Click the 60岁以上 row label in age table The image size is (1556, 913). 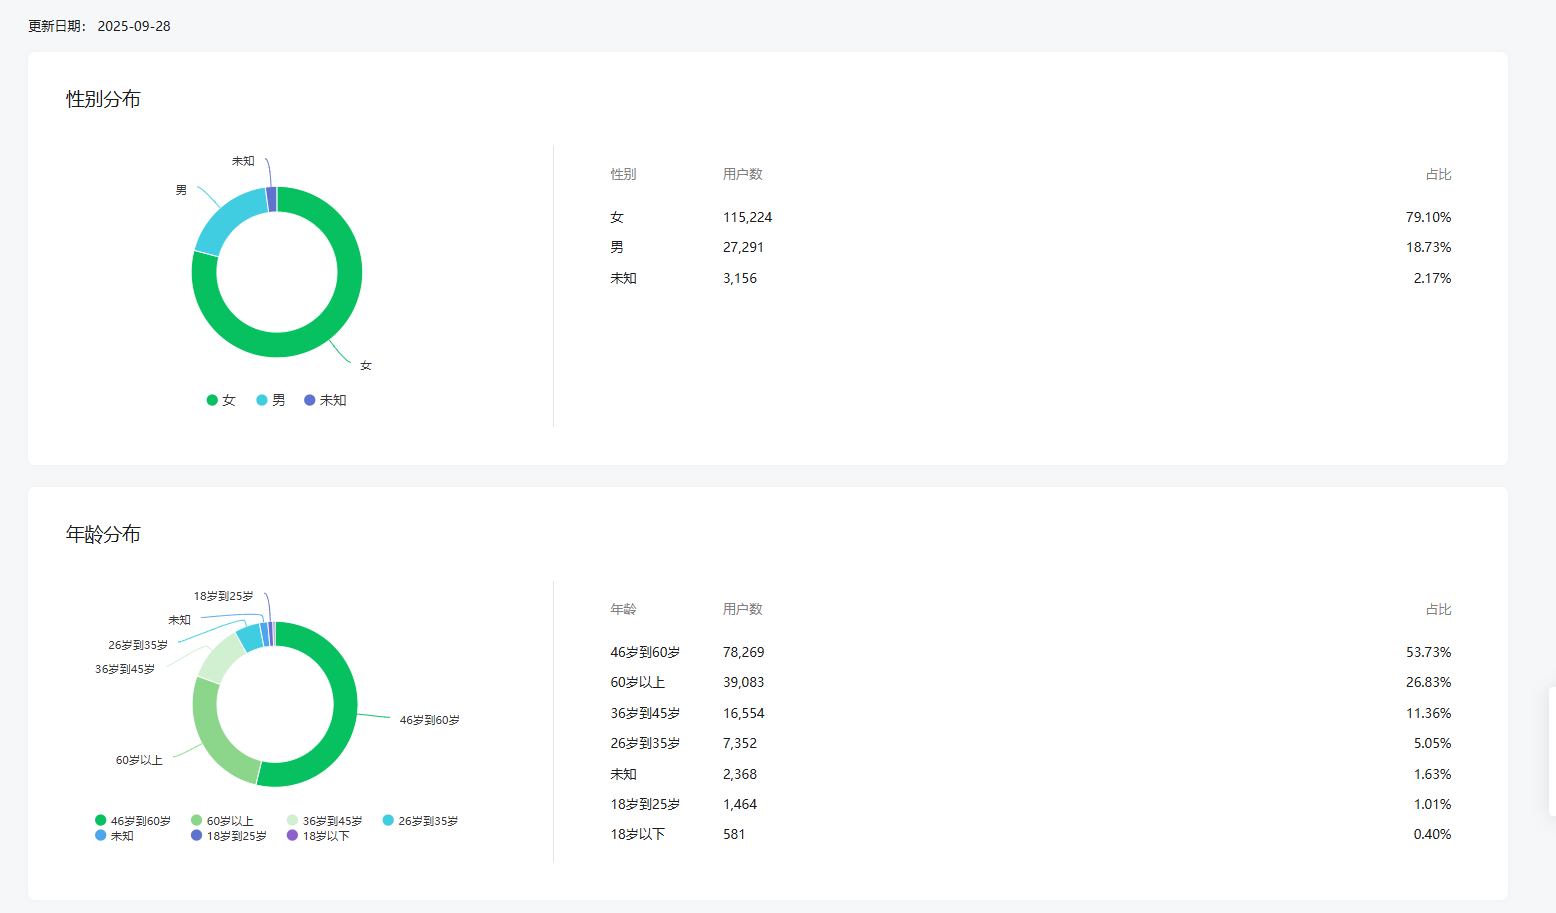(x=638, y=682)
